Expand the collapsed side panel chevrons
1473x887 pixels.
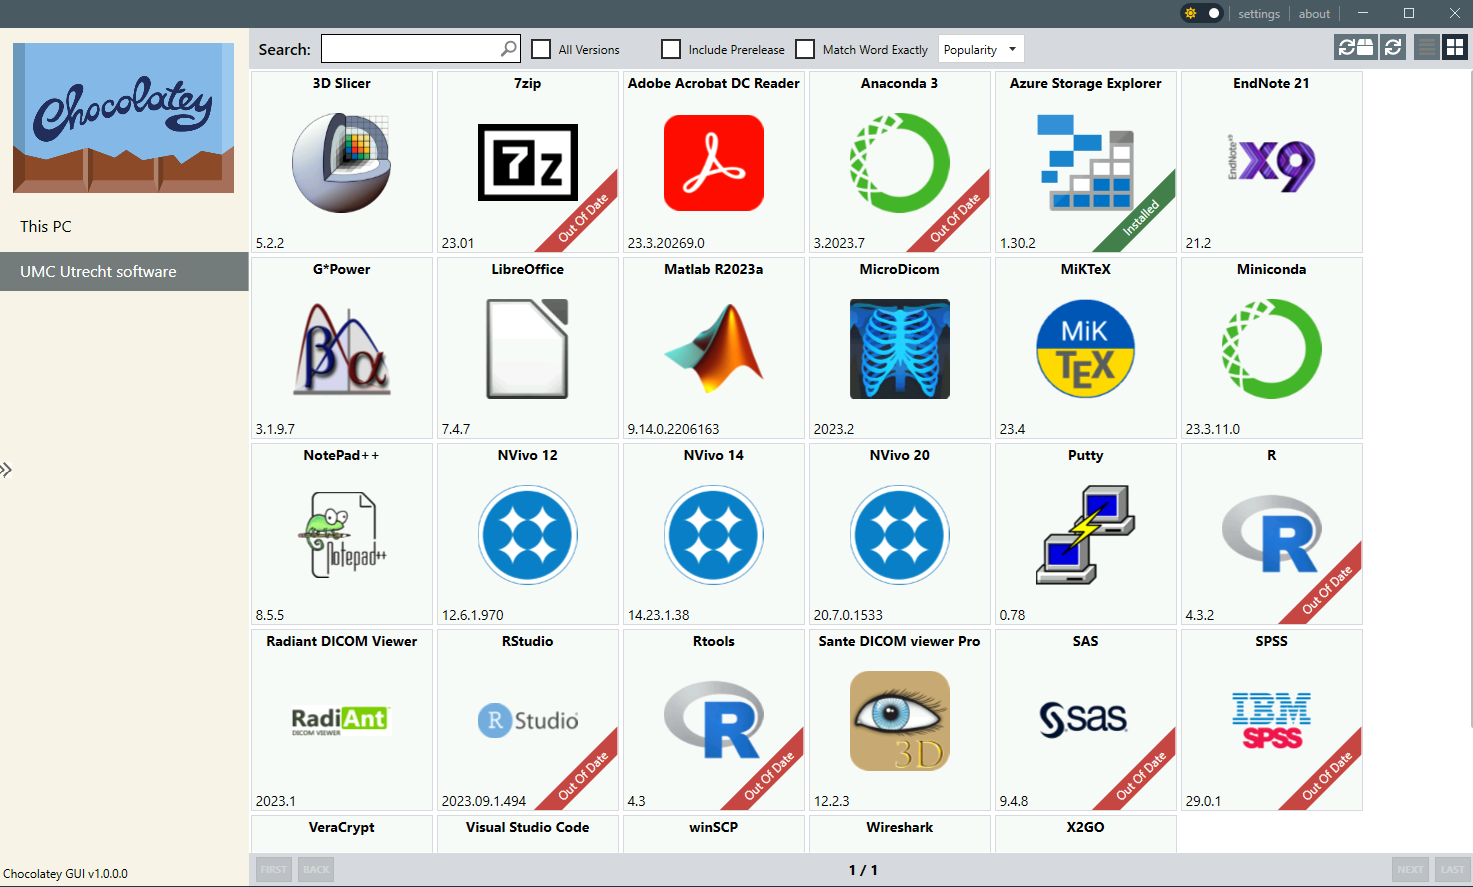[6, 469]
